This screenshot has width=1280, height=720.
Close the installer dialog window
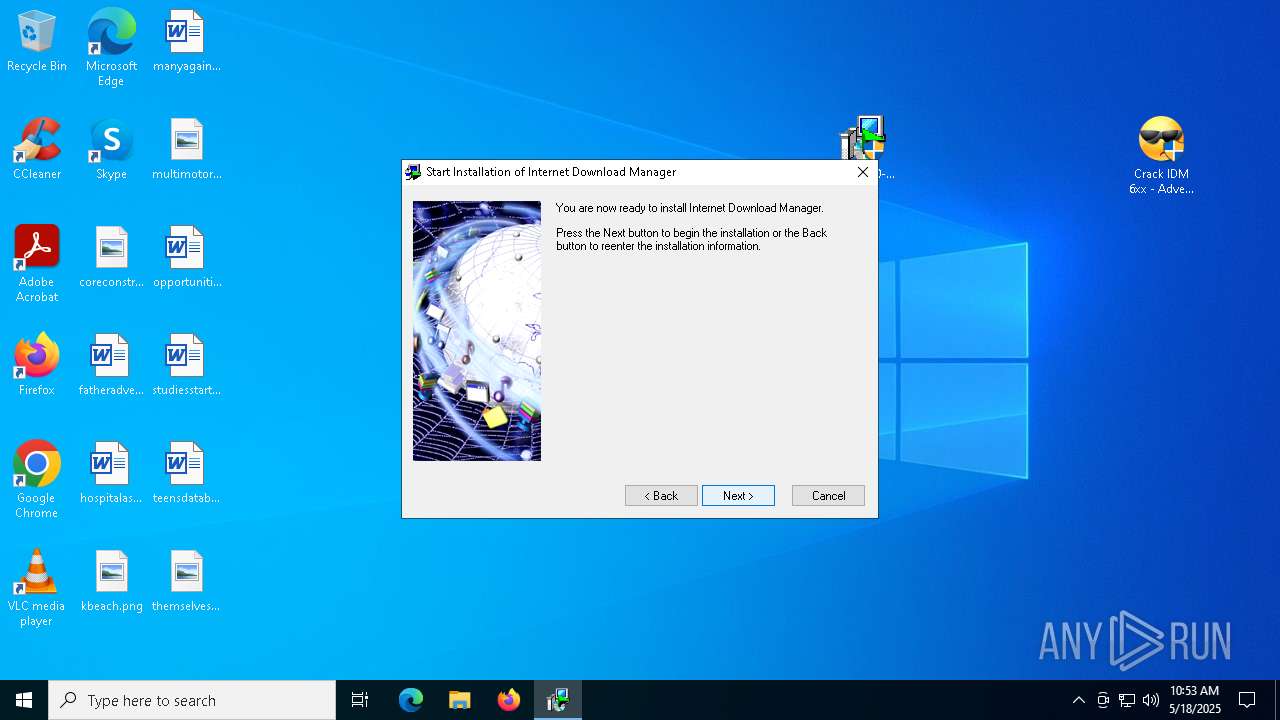click(x=862, y=172)
